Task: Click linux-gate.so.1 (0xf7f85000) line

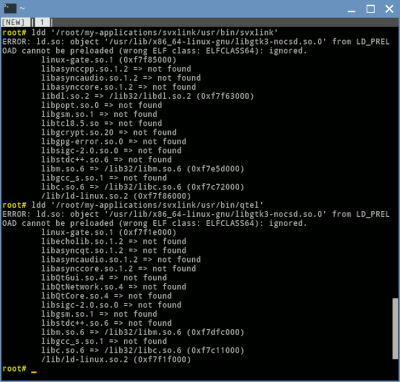Action: tap(109, 60)
